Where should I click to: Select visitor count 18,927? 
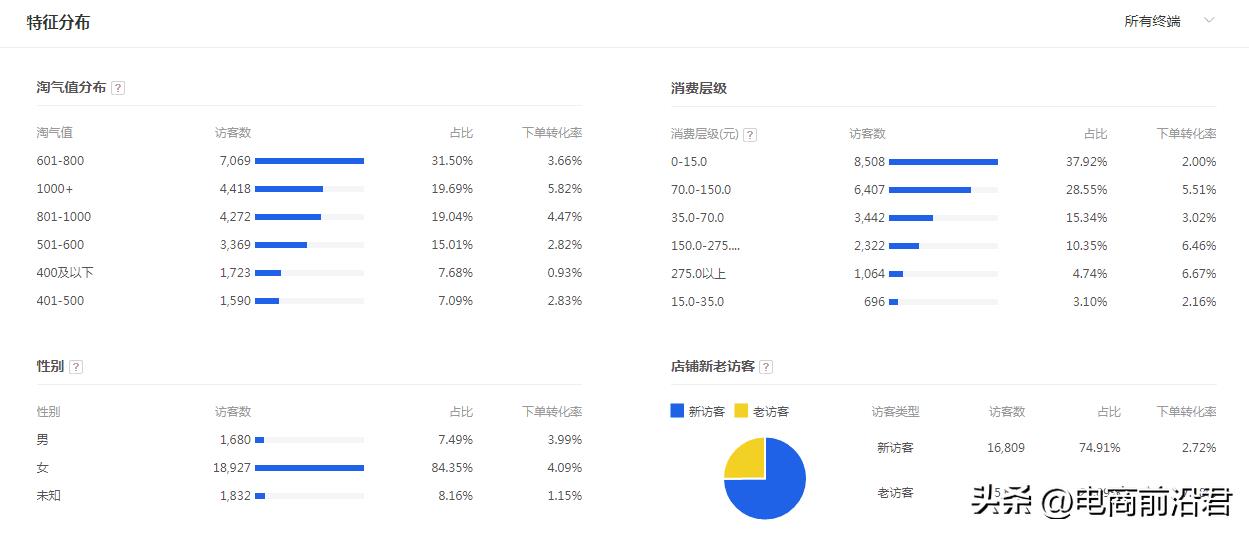click(232, 468)
